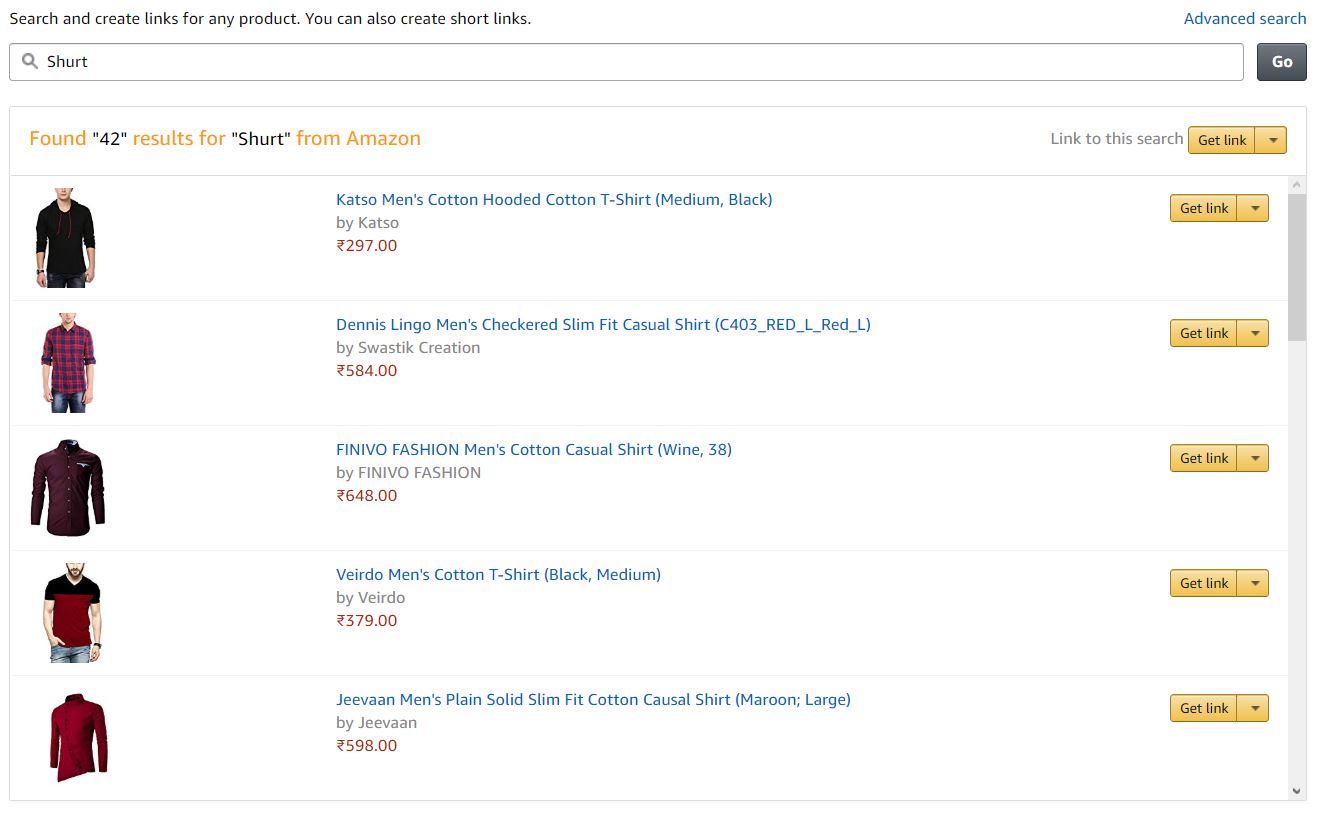This screenshot has height=817, width=1320.
Task: Get link for Katso Hooded T-Shirt
Action: click(1204, 208)
